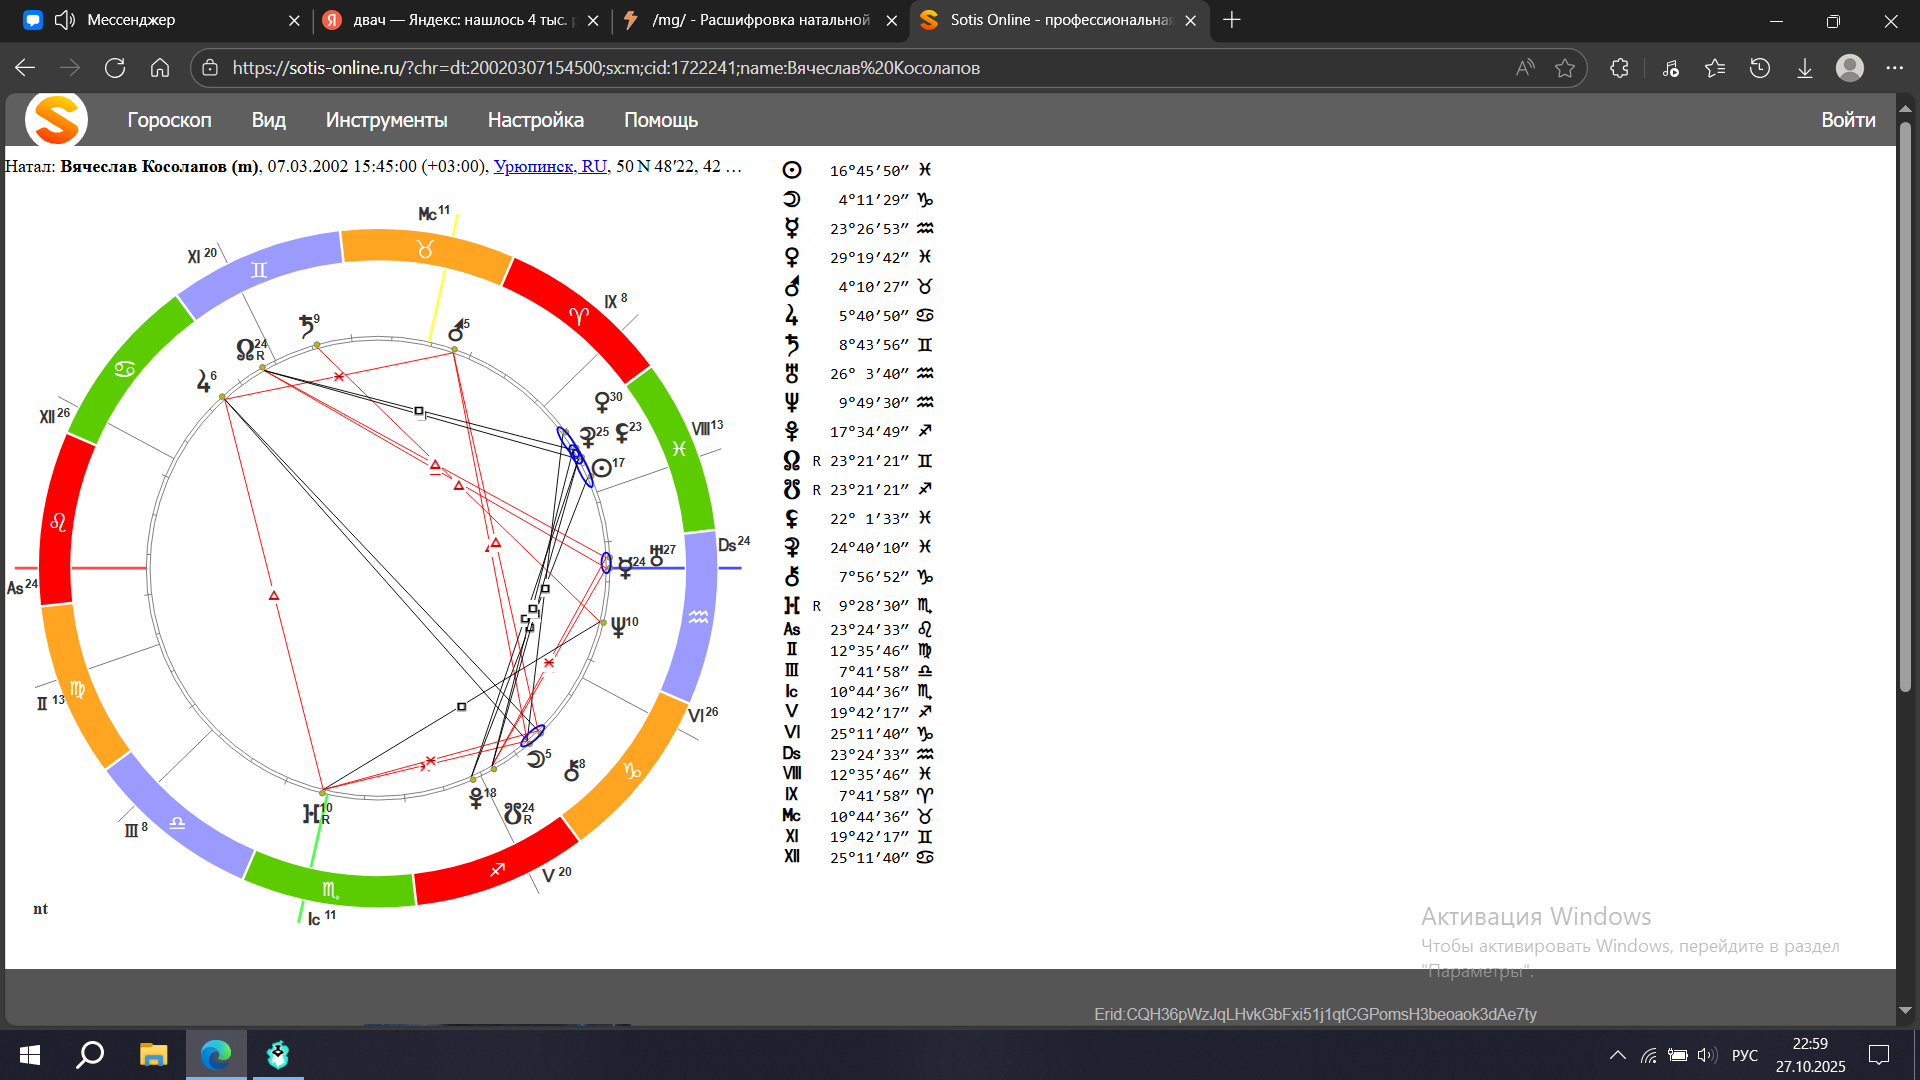1920x1080 pixels.
Task: Open browser history icon
Action: coord(1760,68)
